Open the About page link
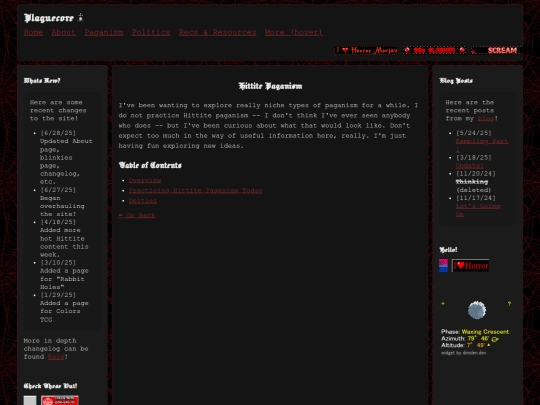The height and width of the screenshot is (405, 540). pos(63,32)
